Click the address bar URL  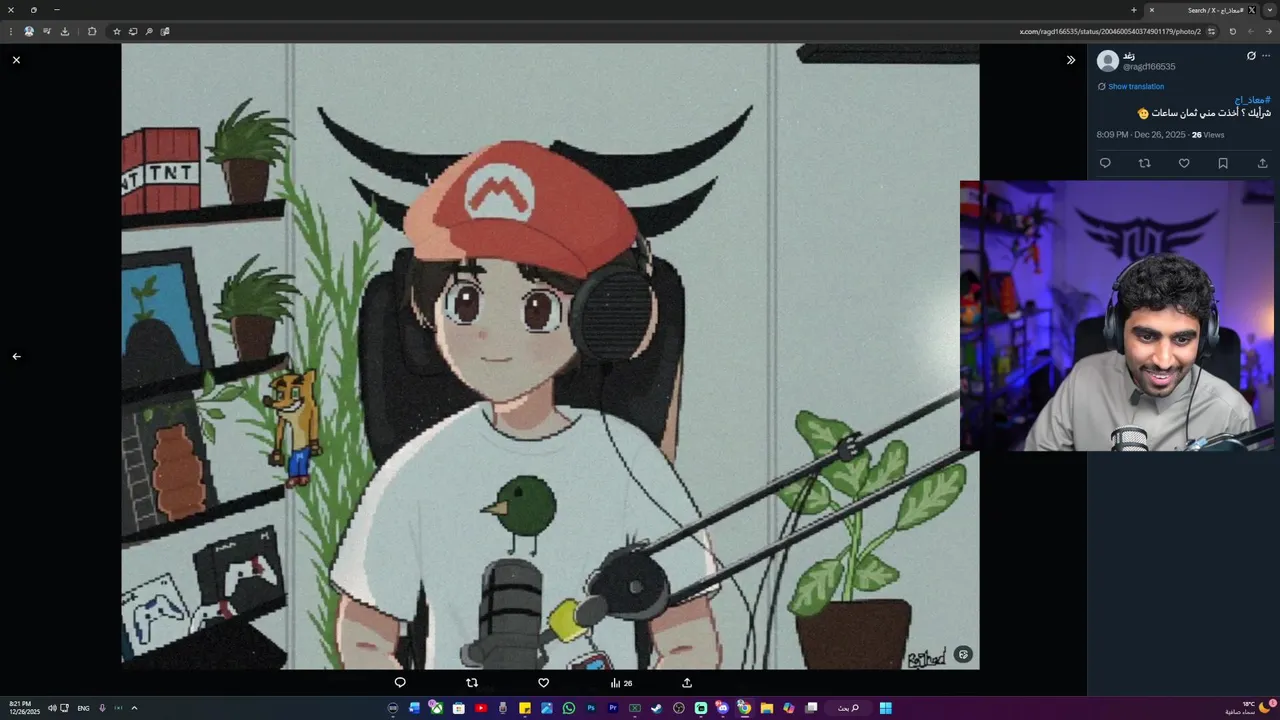[x=1110, y=32]
